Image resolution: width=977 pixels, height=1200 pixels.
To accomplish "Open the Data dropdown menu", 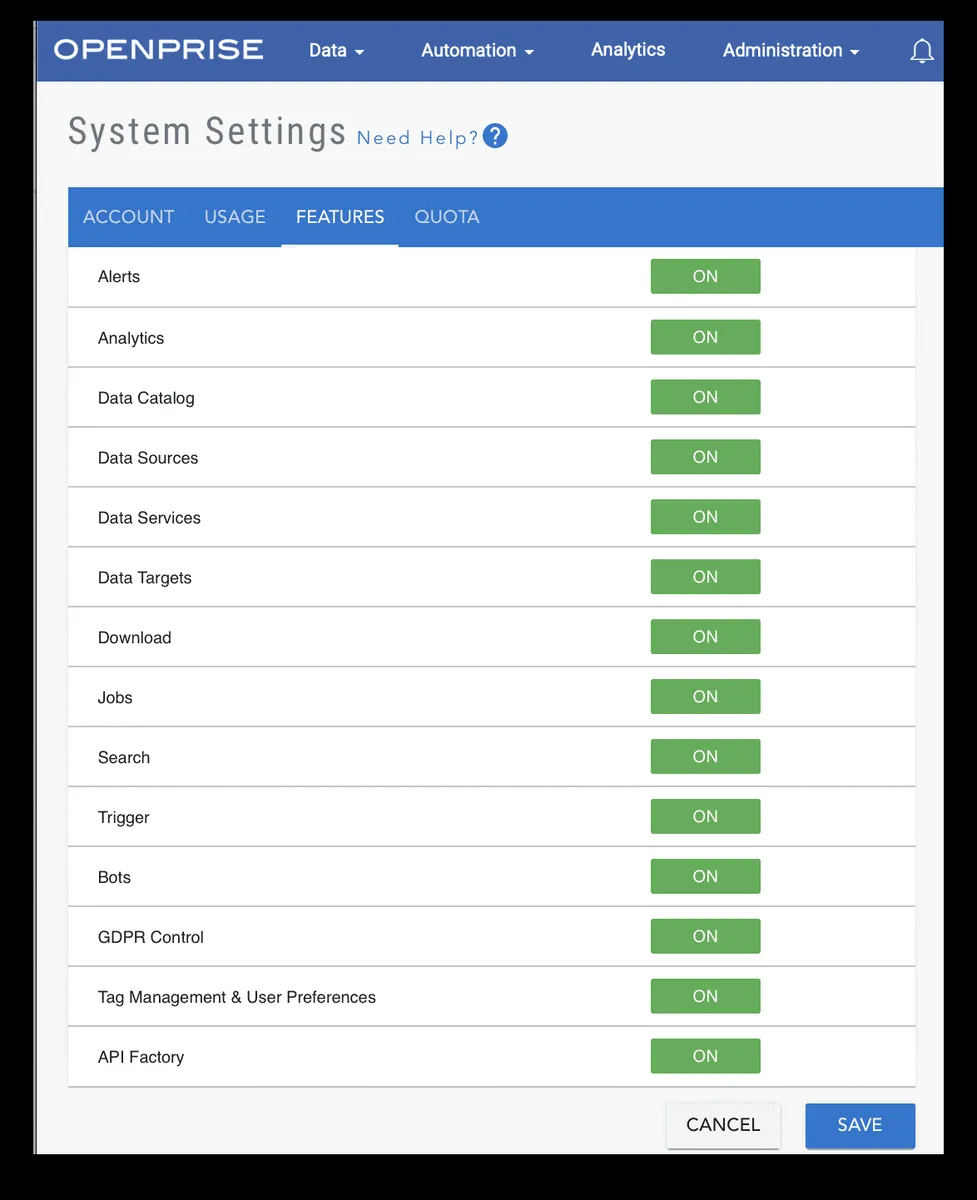I will [336, 50].
